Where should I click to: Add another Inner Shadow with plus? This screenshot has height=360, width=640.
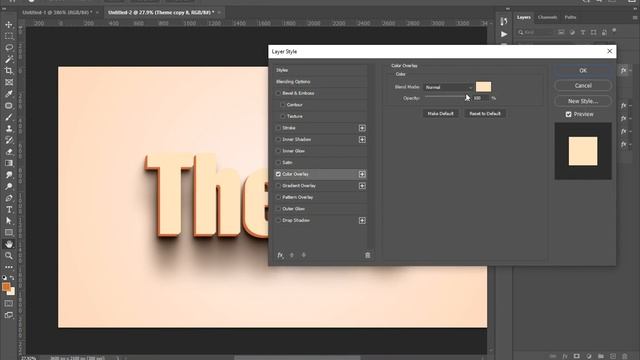tap(362, 140)
